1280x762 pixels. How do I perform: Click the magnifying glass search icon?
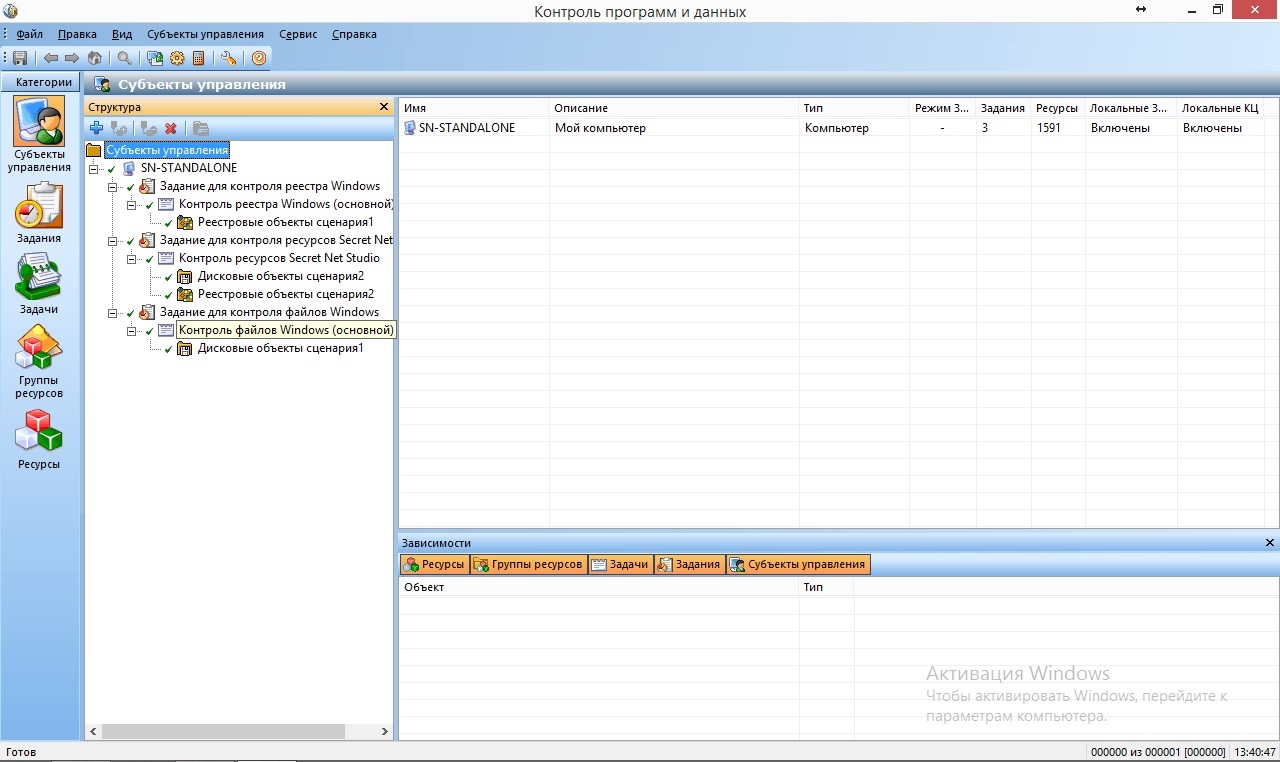[x=124, y=58]
